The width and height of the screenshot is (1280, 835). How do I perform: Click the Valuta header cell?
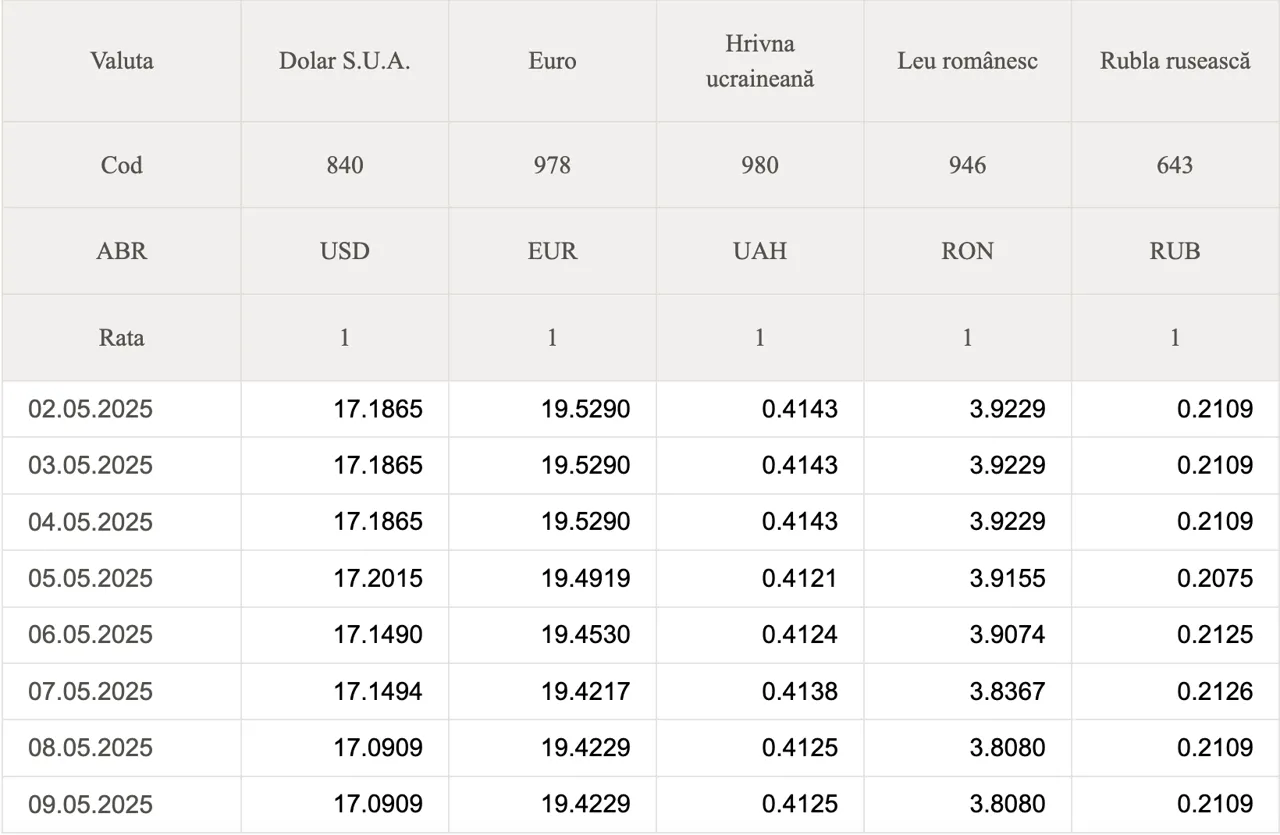click(x=122, y=61)
